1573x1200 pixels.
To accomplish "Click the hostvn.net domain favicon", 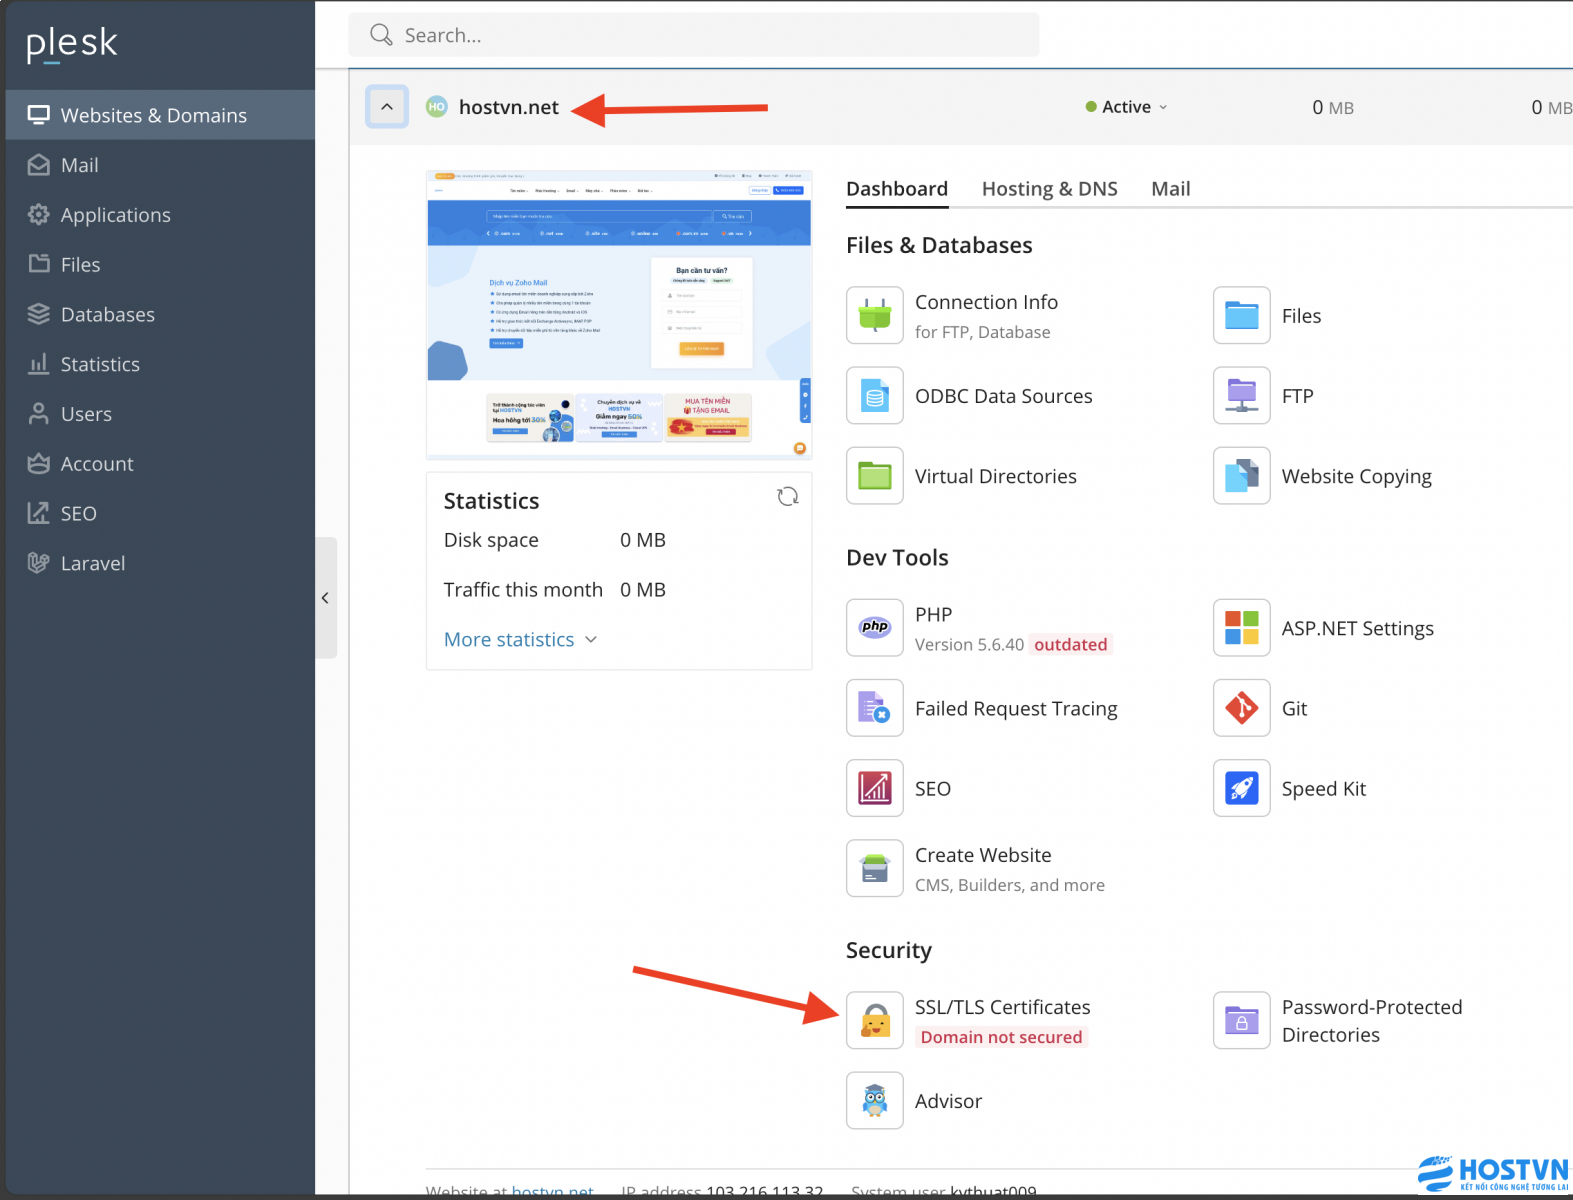I will [437, 107].
